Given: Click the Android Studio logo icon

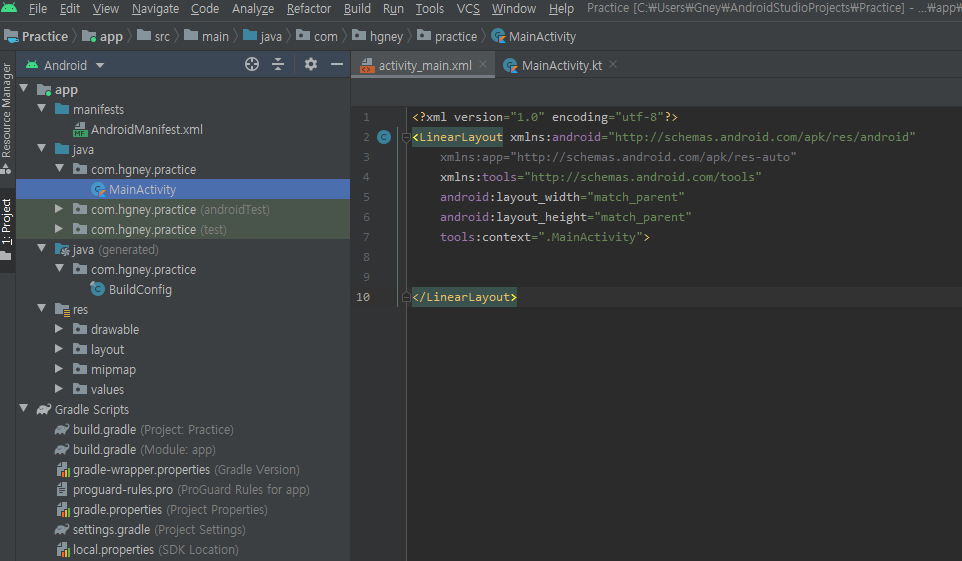Looking at the screenshot, I should point(9,8).
